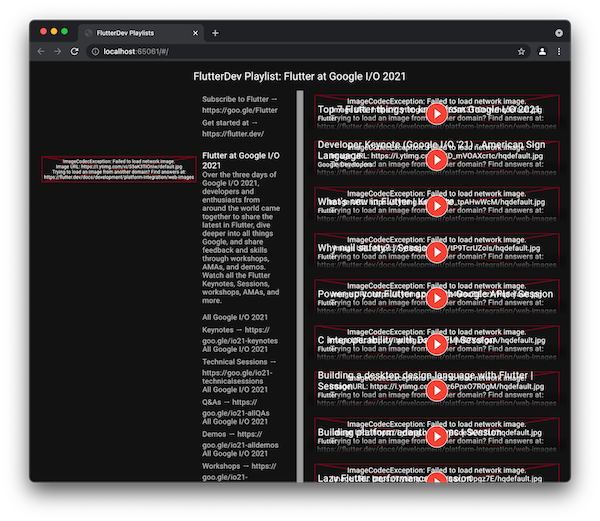The width and height of the screenshot is (600, 521).
Task: Play 'What's new in Flutter | Keynote'
Action: (x=437, y=206)
